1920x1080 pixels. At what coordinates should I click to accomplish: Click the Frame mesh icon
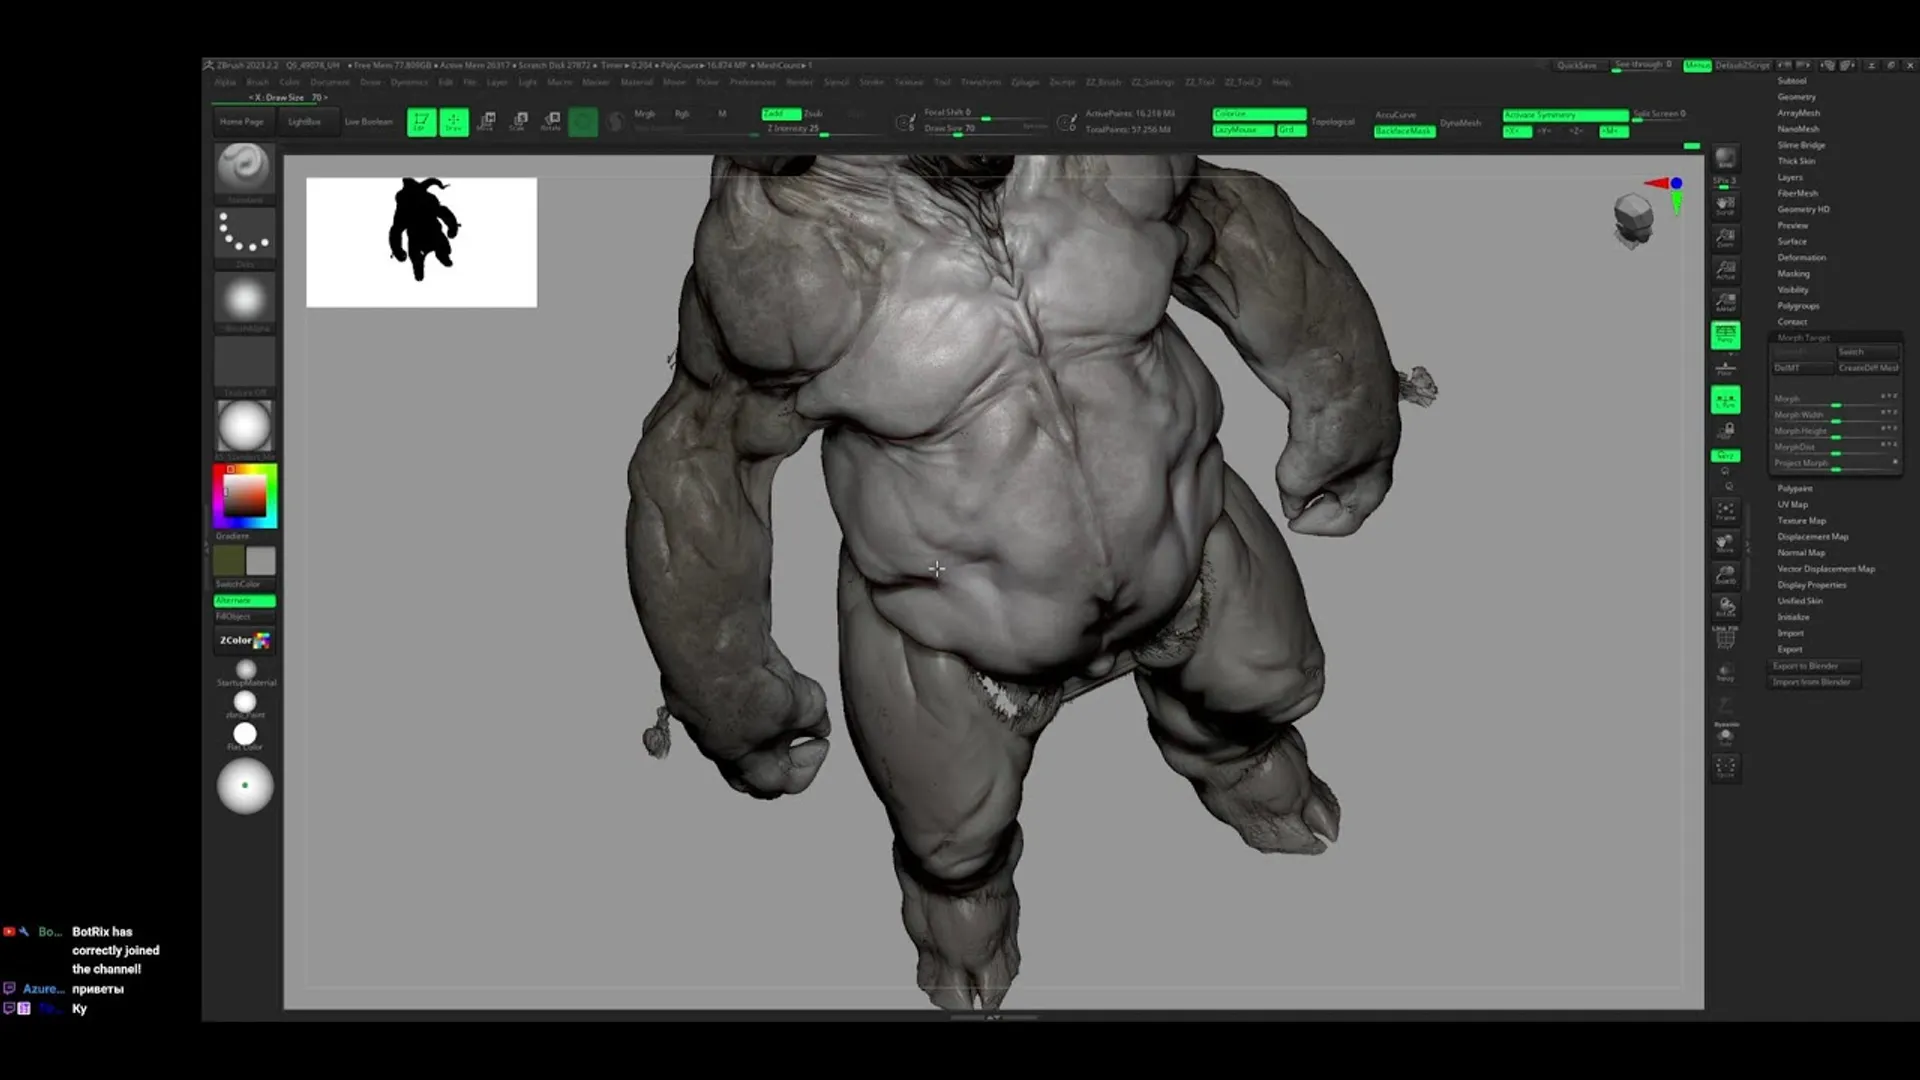point(1725,512)
